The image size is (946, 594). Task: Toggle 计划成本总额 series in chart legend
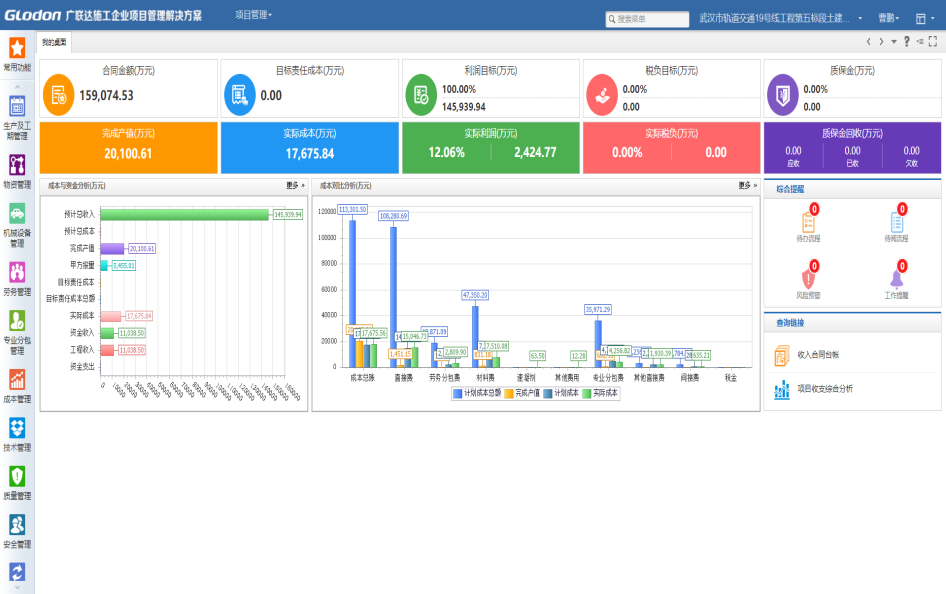coord(477,393)
